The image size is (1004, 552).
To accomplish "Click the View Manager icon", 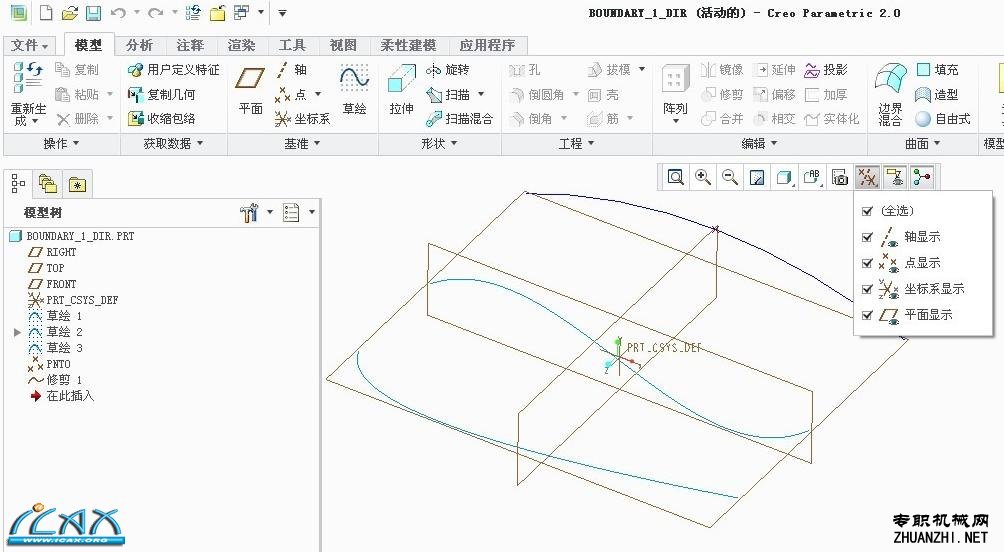I will click(839, 177).
